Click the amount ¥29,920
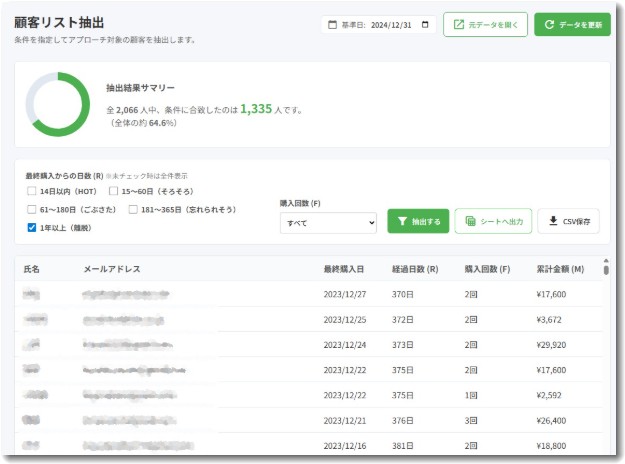This screenshot has width=625, height=464. coord(551,345)
